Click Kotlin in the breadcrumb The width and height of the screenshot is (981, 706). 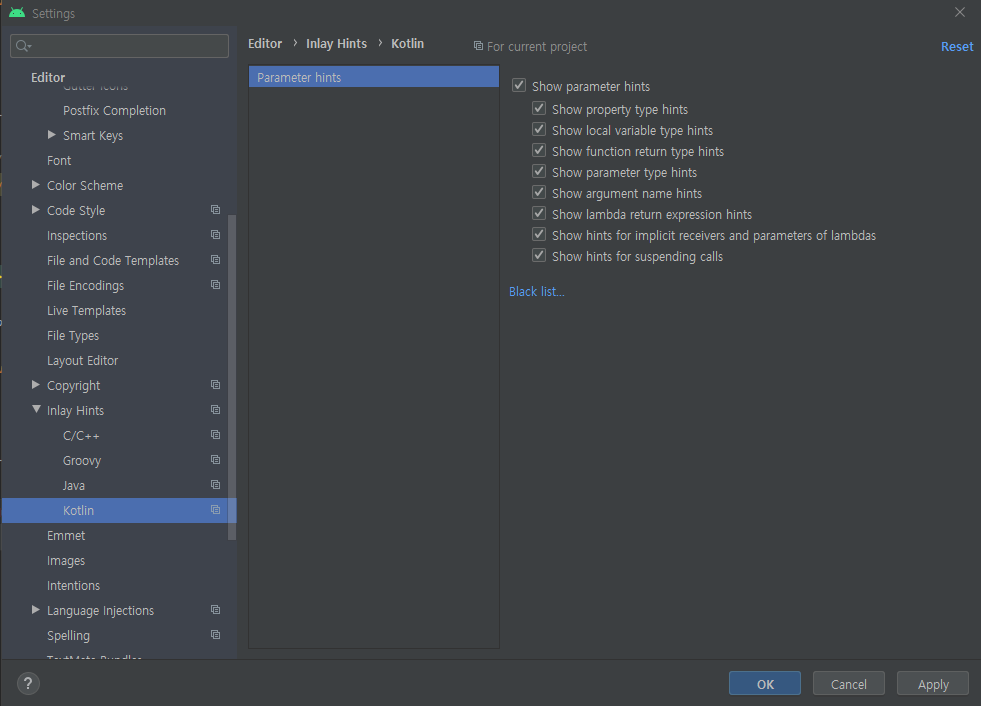point(407,44)
